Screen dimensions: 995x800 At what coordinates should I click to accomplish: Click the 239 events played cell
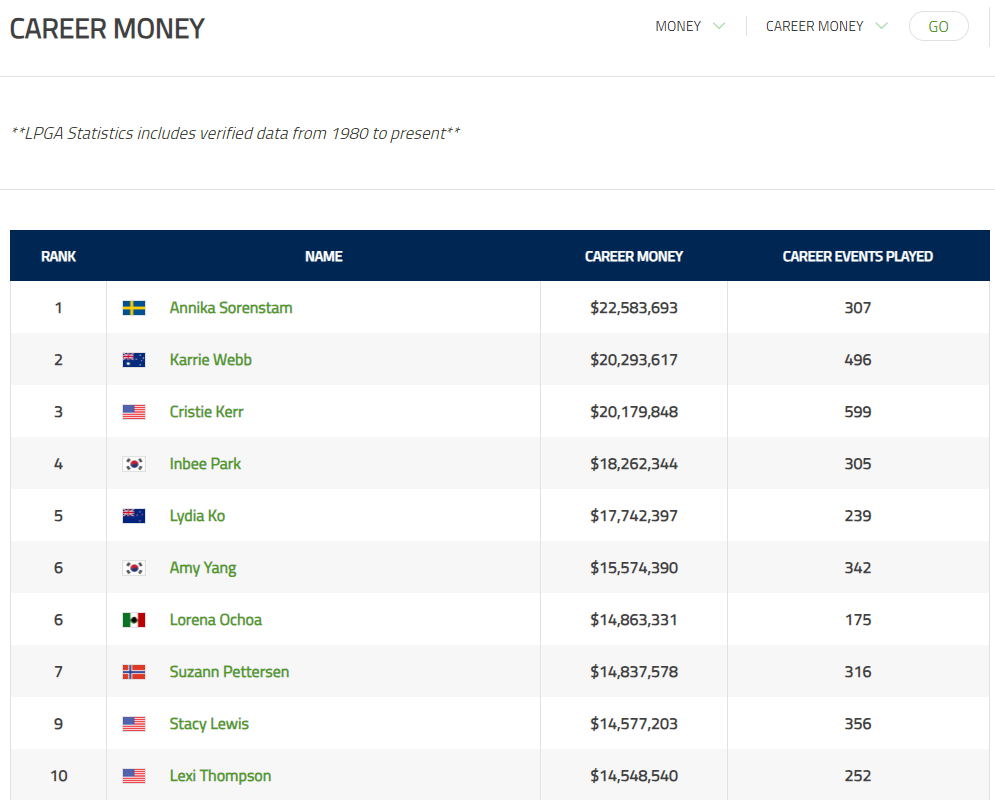point(857,516)
